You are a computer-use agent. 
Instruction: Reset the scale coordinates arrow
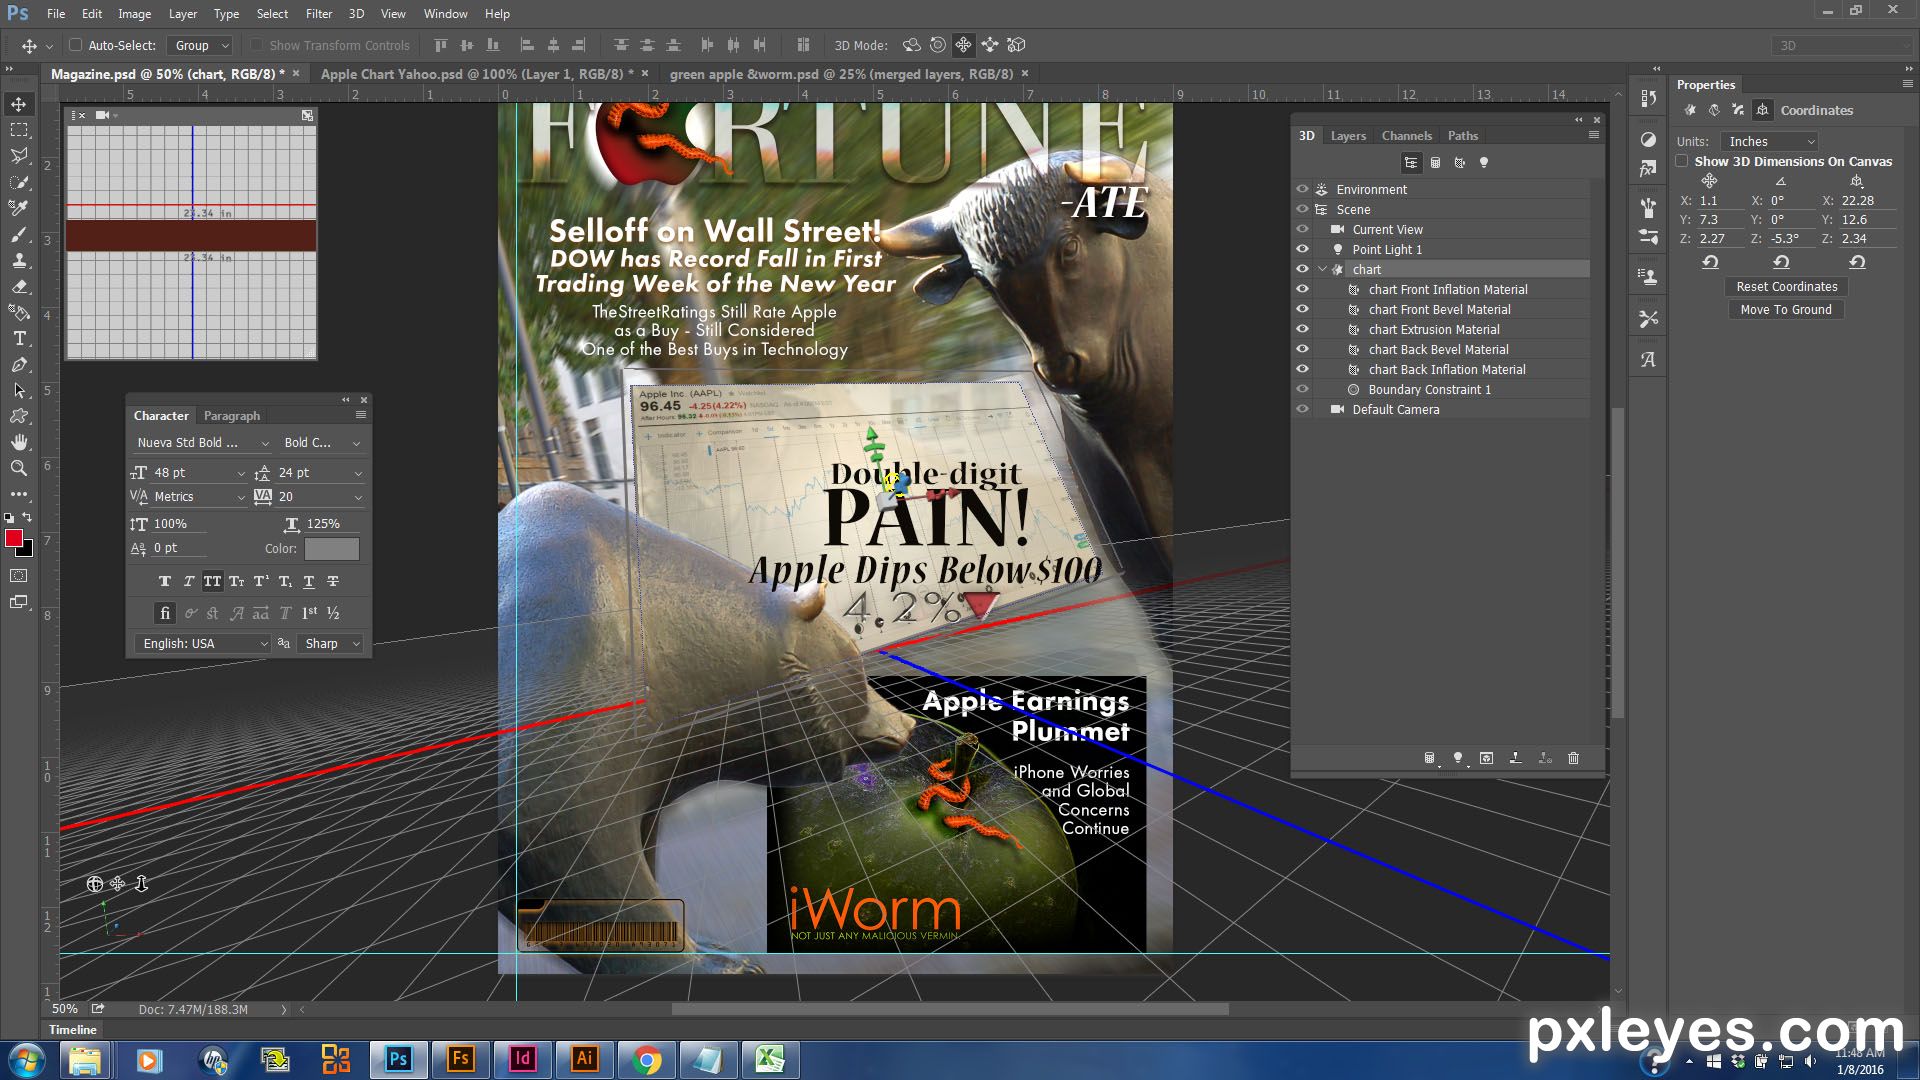point(1857,262)
